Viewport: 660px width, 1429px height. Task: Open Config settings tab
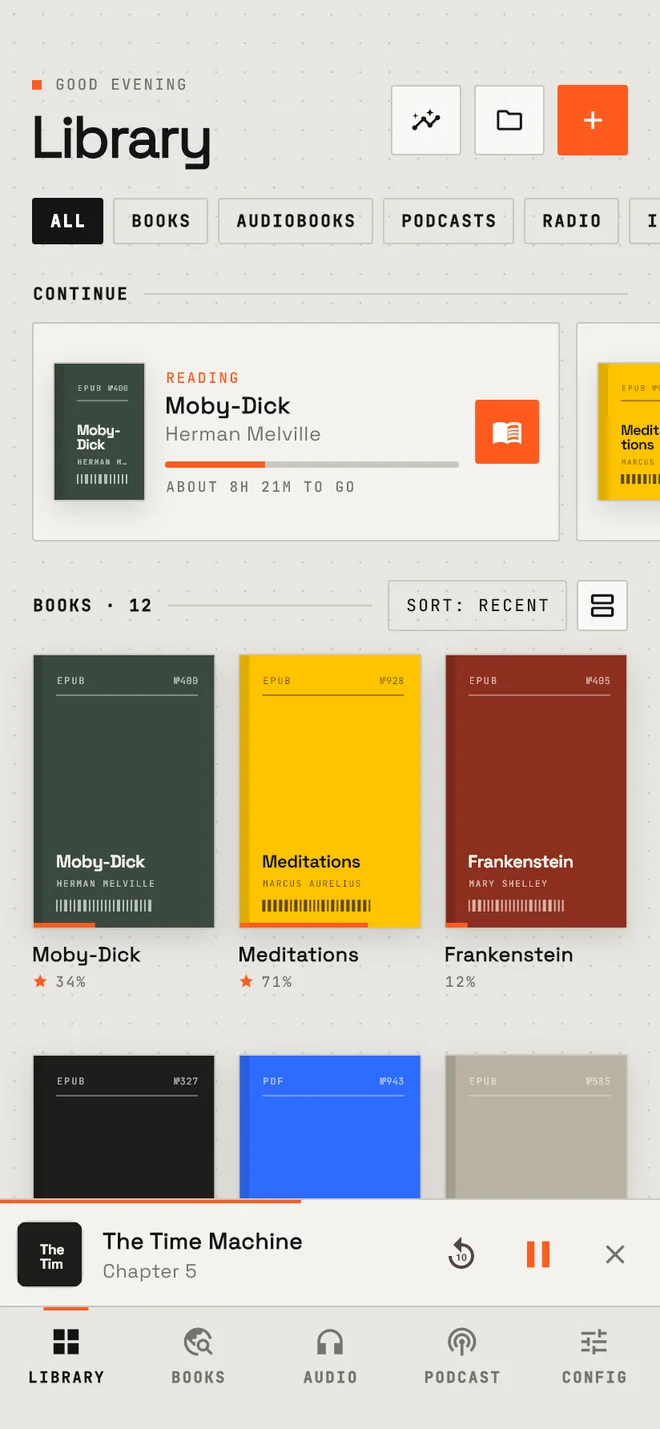[594, 1357]
